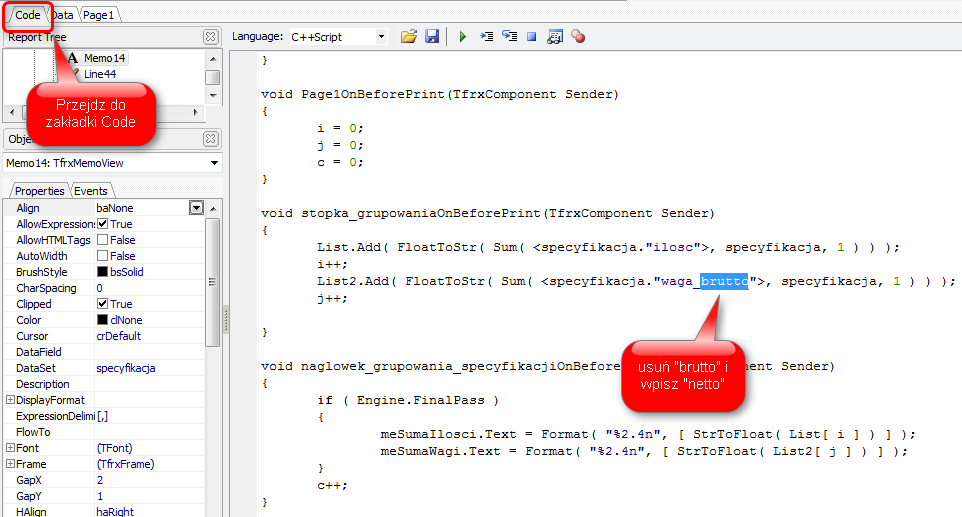
Task: Click the Trace Into icon
Action: pos(487,37)
